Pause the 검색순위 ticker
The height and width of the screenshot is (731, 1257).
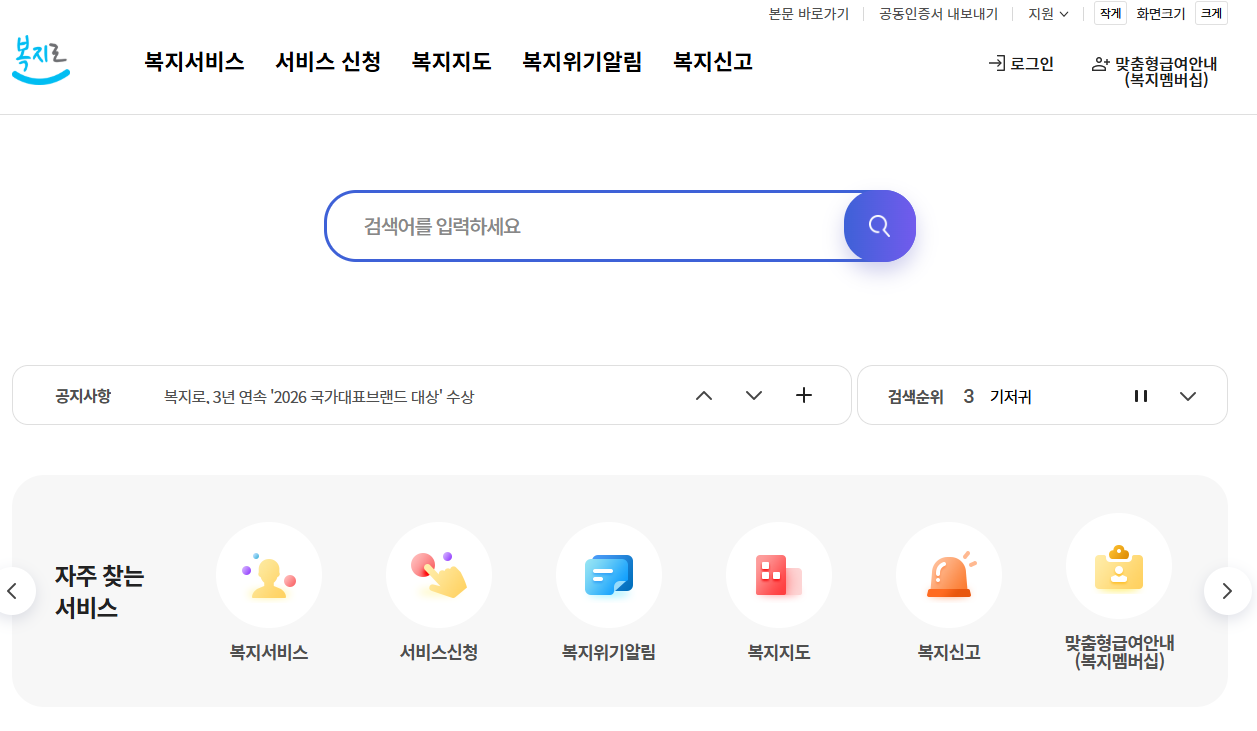tap(1140, 396)
